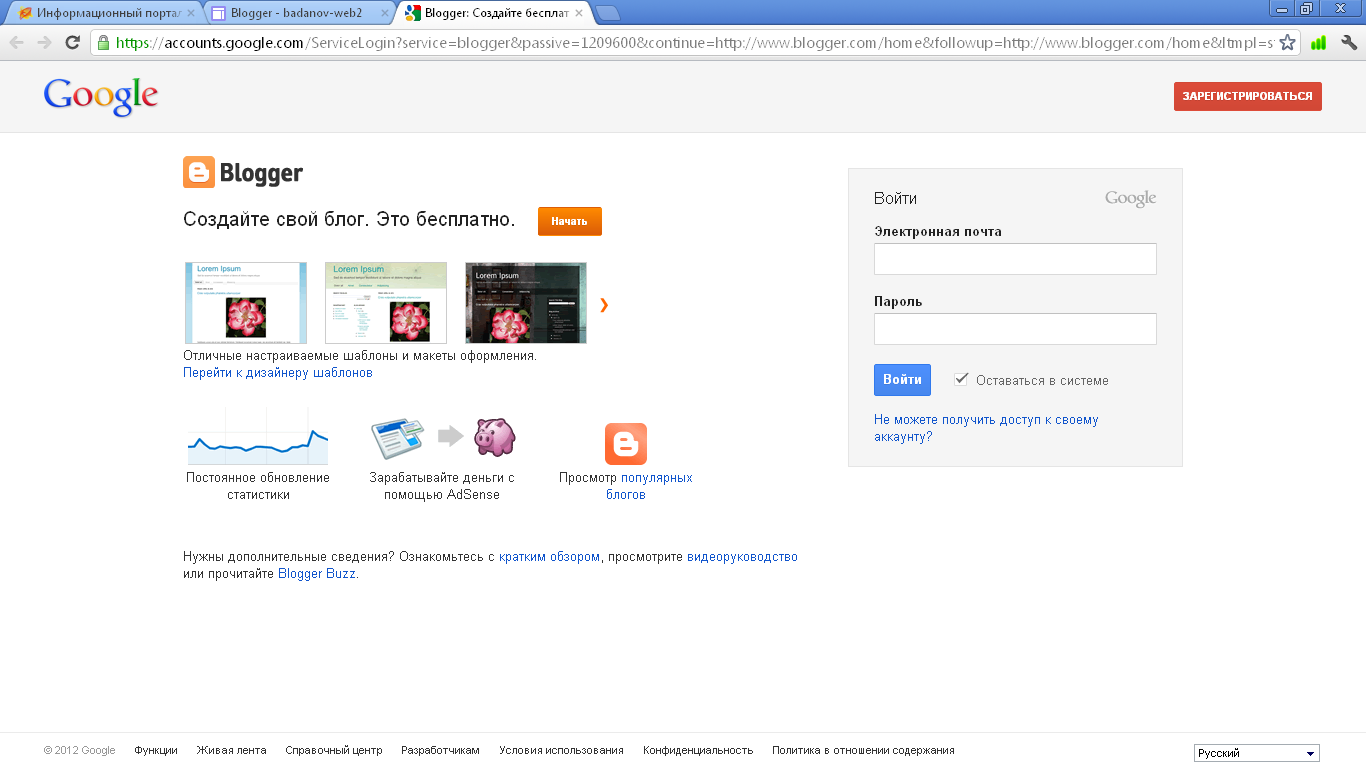Open the видеоруководство link
1366x768 pixels.
pyautogui.click(x=742, y=557)
